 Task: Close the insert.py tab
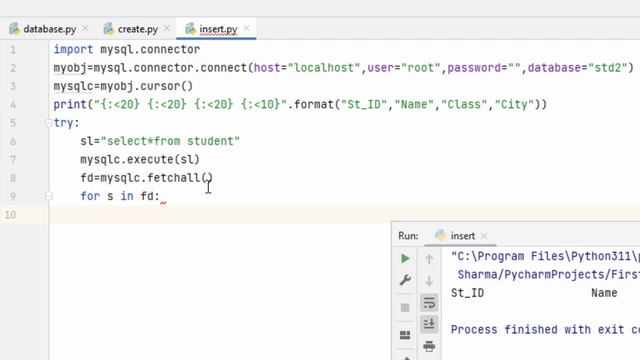pos(246,29)
